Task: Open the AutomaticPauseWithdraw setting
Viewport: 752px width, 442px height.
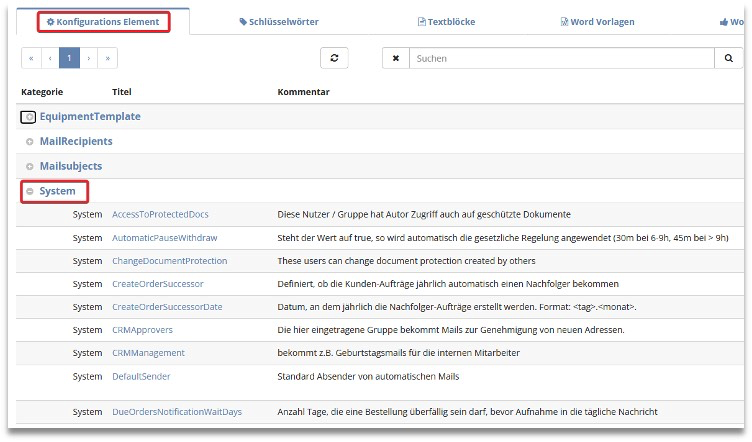Action: [x=164, y=238]
